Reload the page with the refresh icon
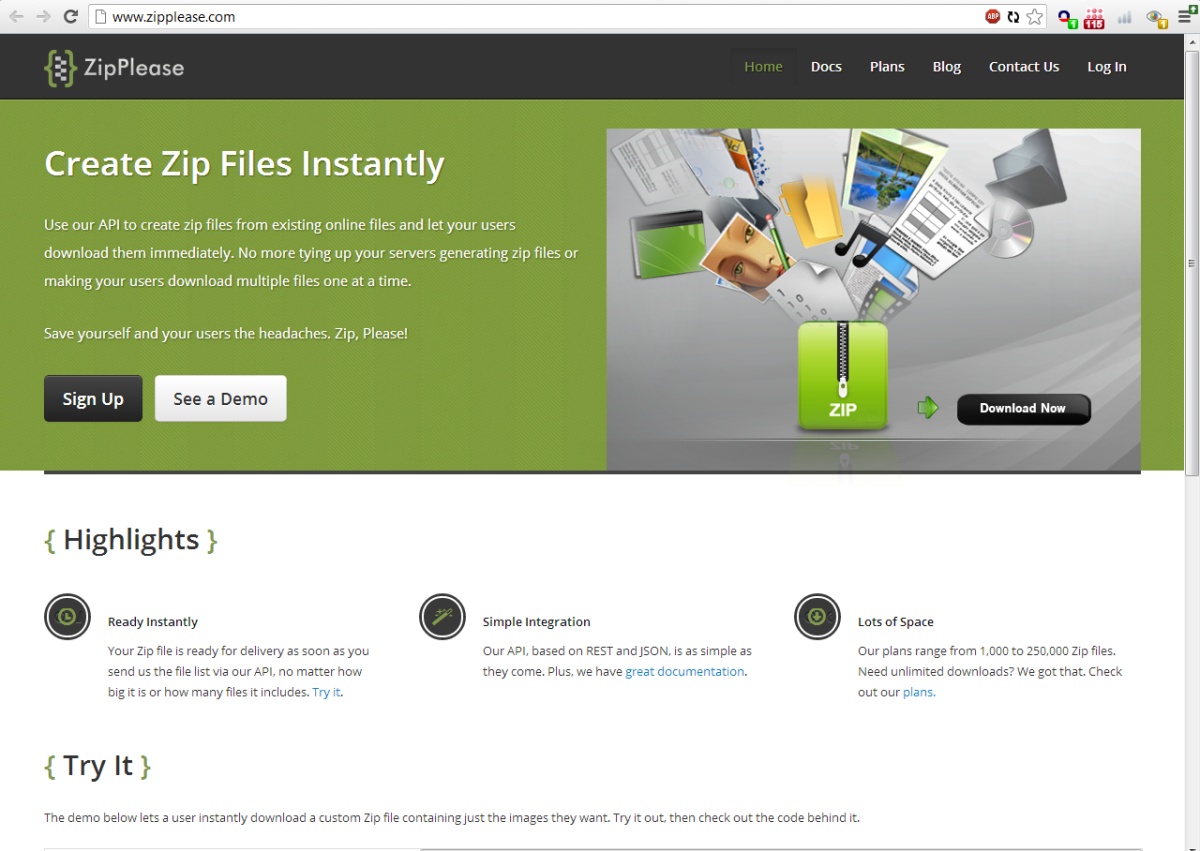1200x851 pixels. [x=71, y=16]
